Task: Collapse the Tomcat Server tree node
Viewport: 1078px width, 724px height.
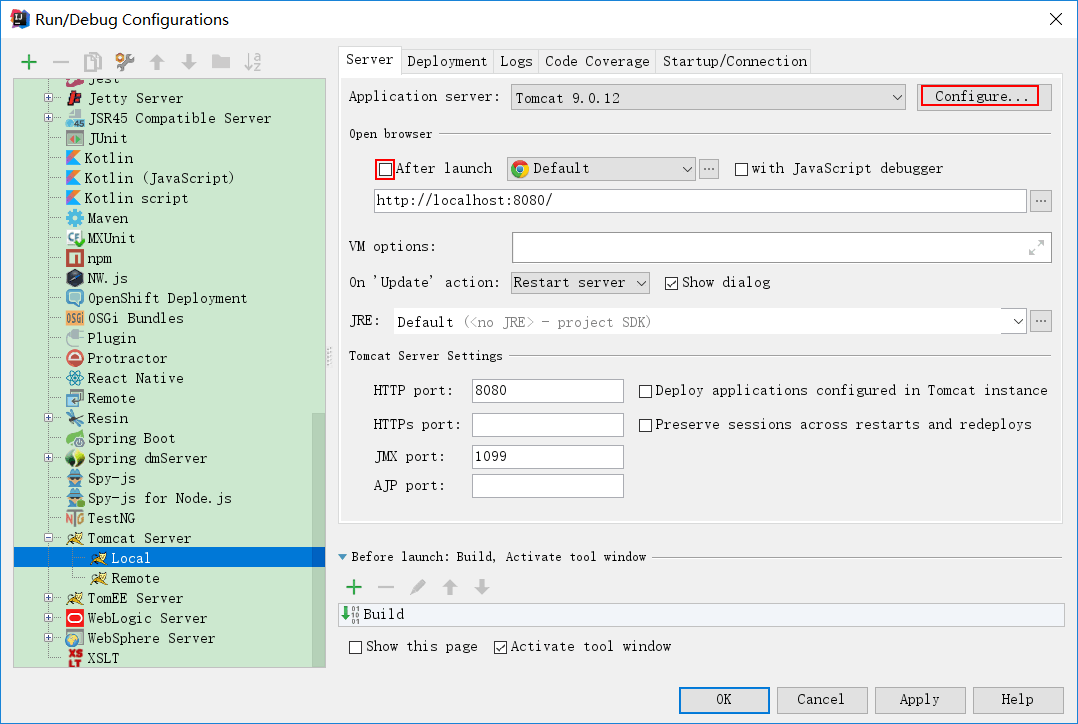Action: 49,538
